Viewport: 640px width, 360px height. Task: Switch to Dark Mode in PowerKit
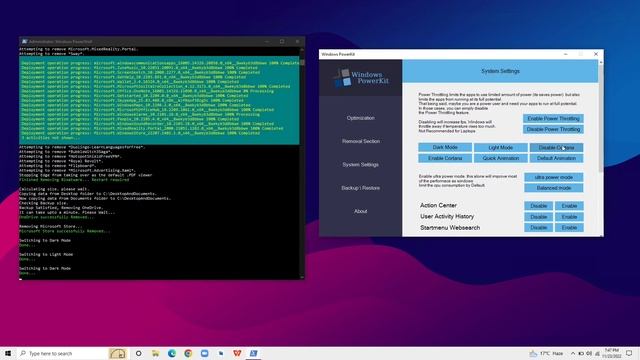[445, 147]
